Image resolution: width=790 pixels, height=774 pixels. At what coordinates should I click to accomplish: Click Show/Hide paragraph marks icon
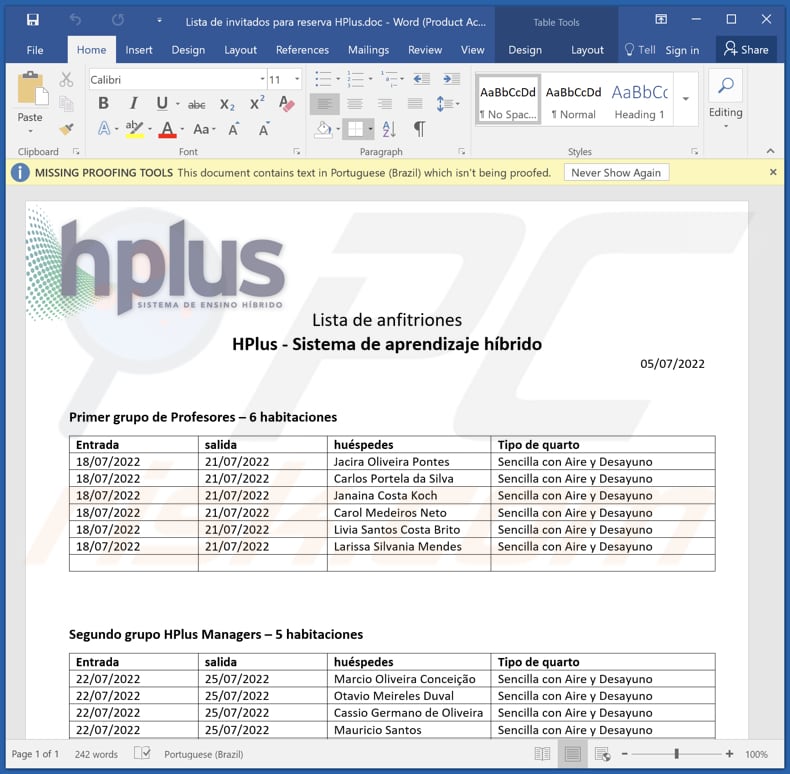(419, 130)
